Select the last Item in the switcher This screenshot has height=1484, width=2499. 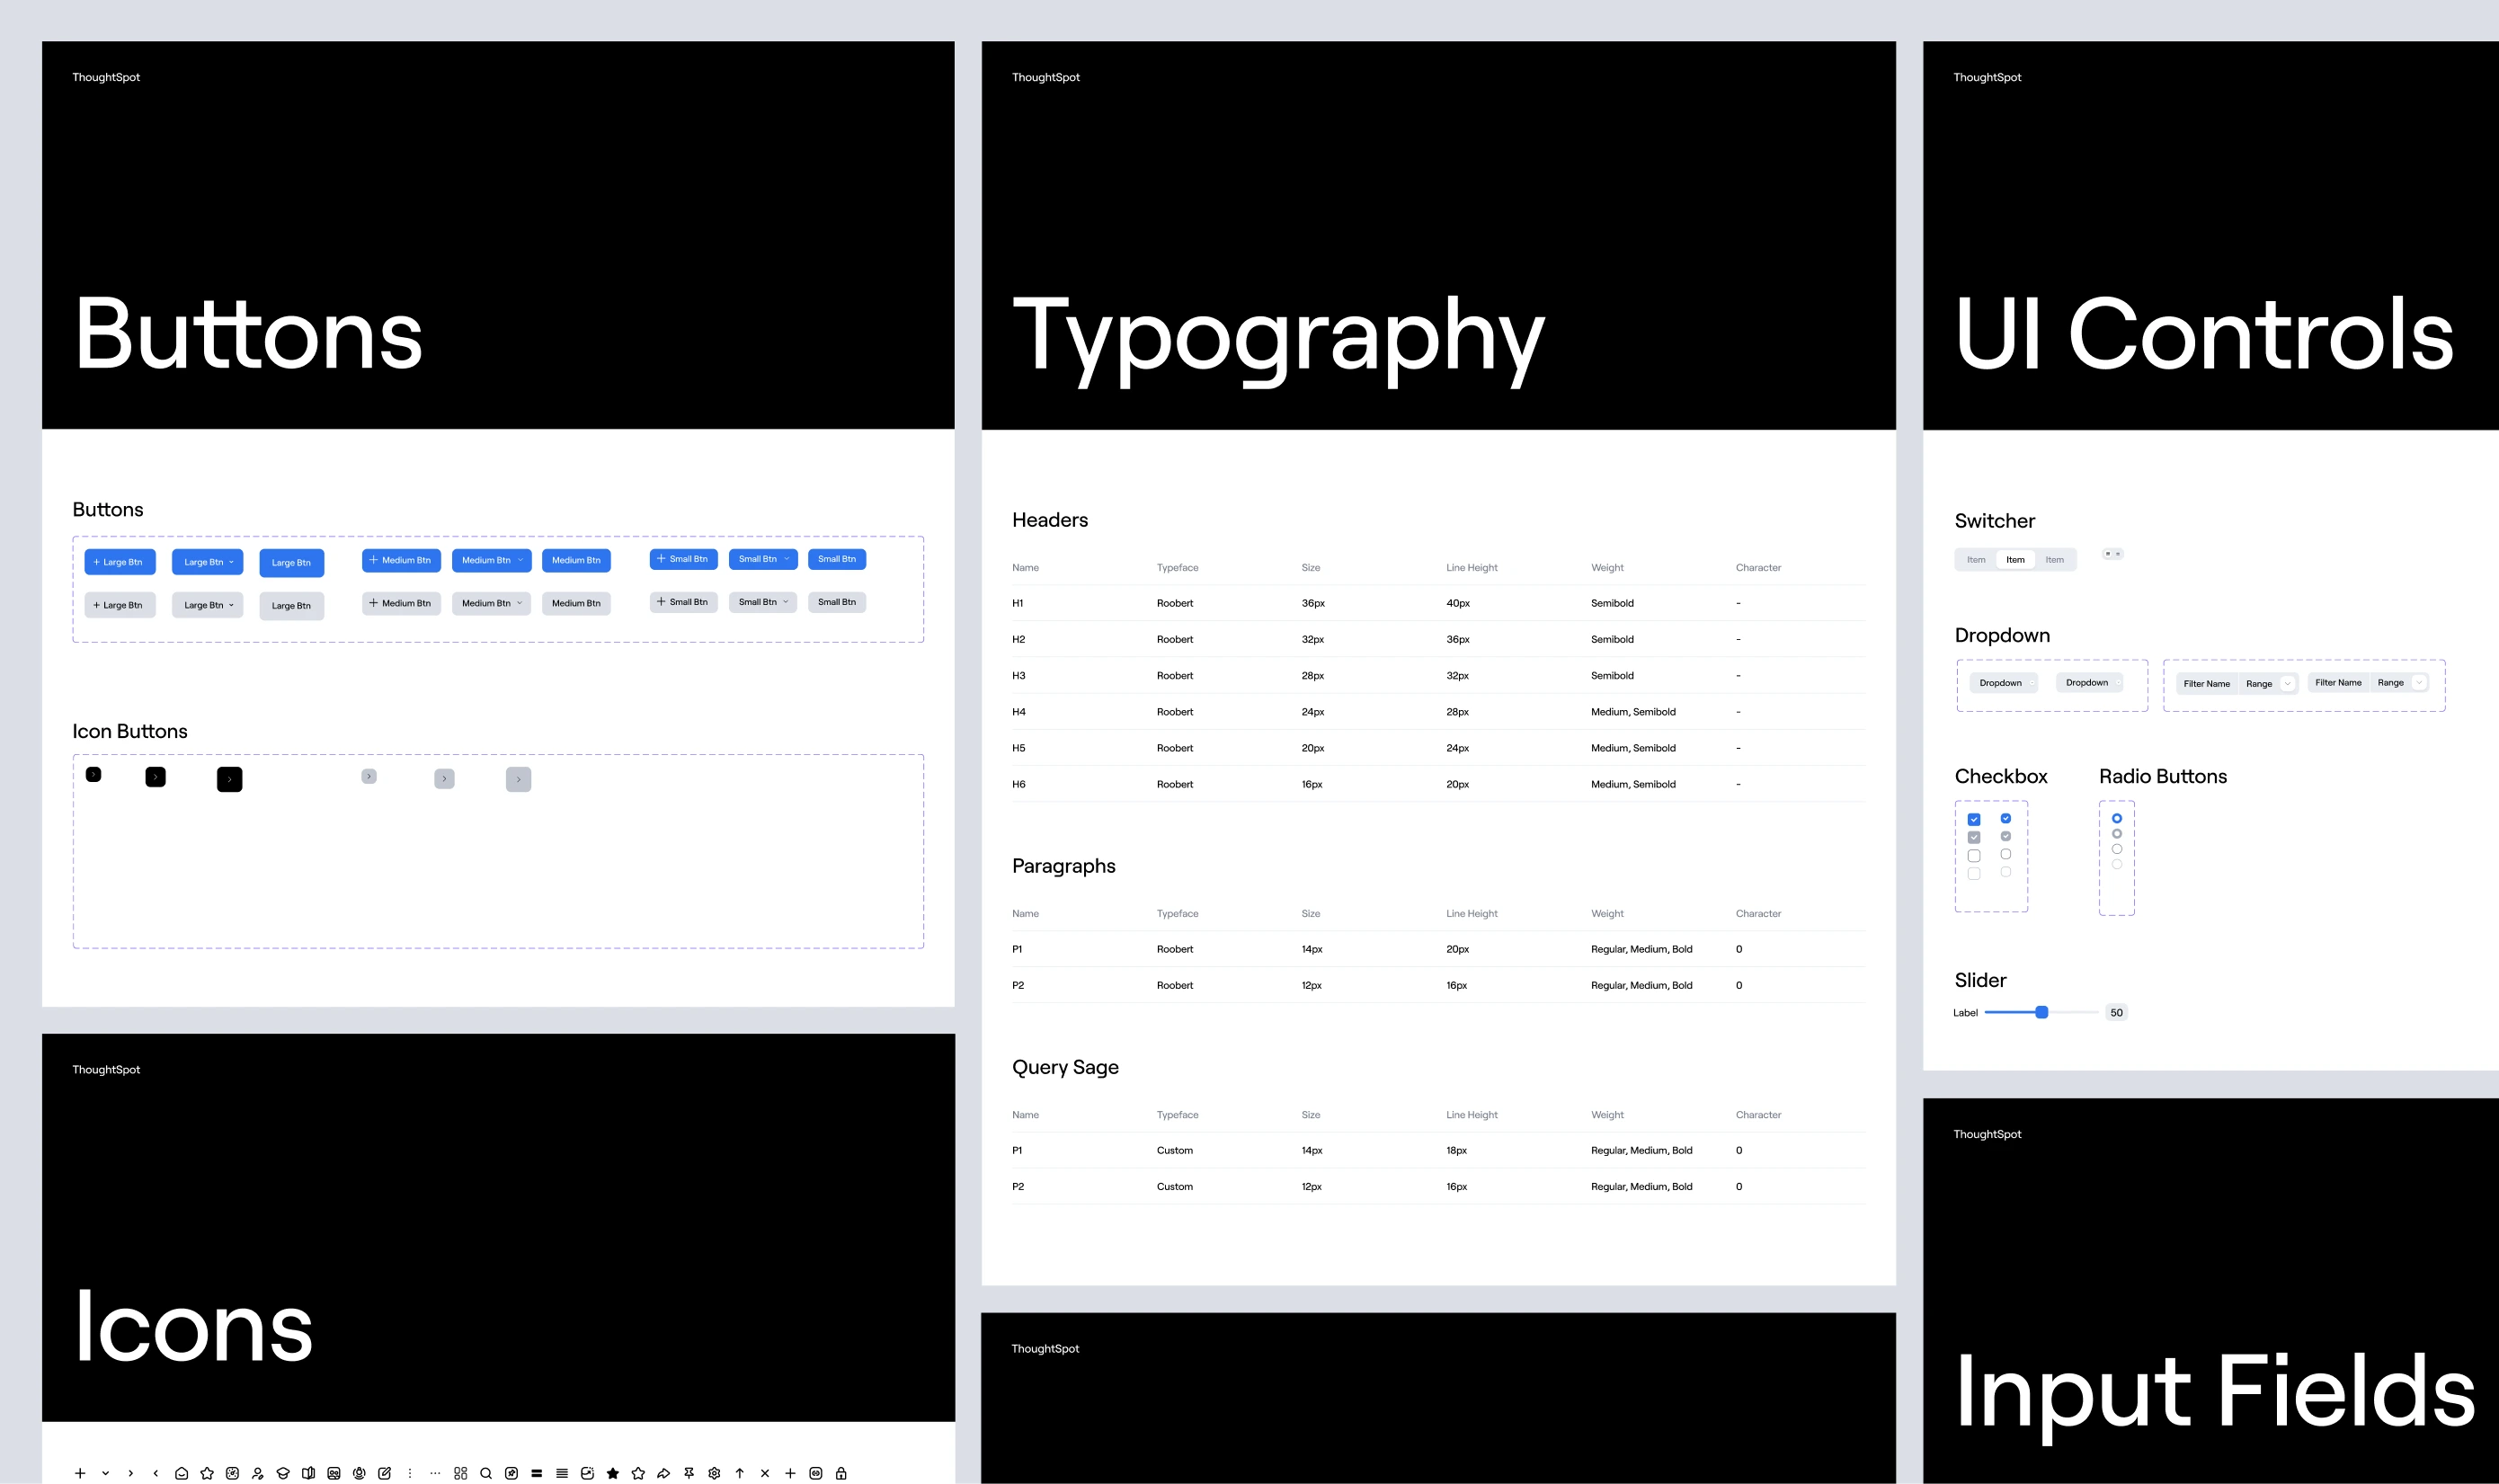[x=2054, y=560]
